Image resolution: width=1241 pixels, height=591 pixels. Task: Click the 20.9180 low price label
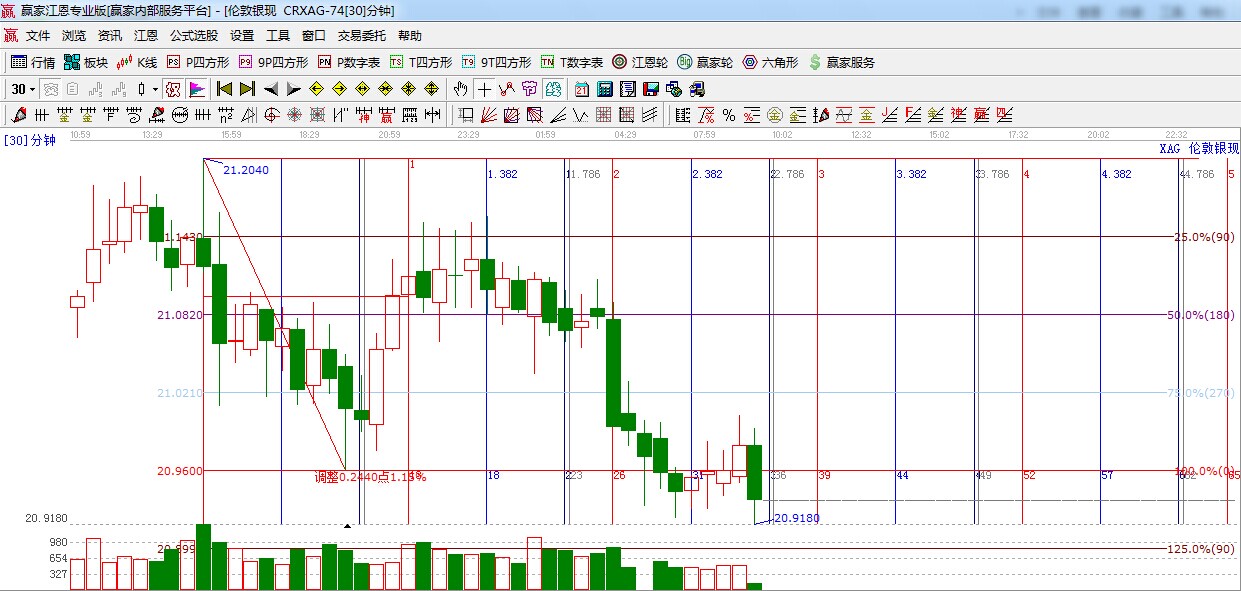796,518
